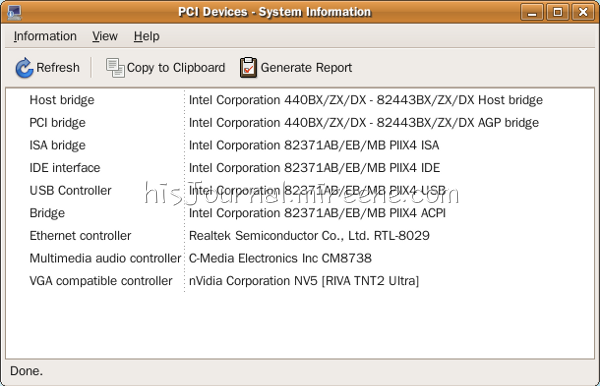
Task: Click the Generate Report label
Action: [306, 68]
